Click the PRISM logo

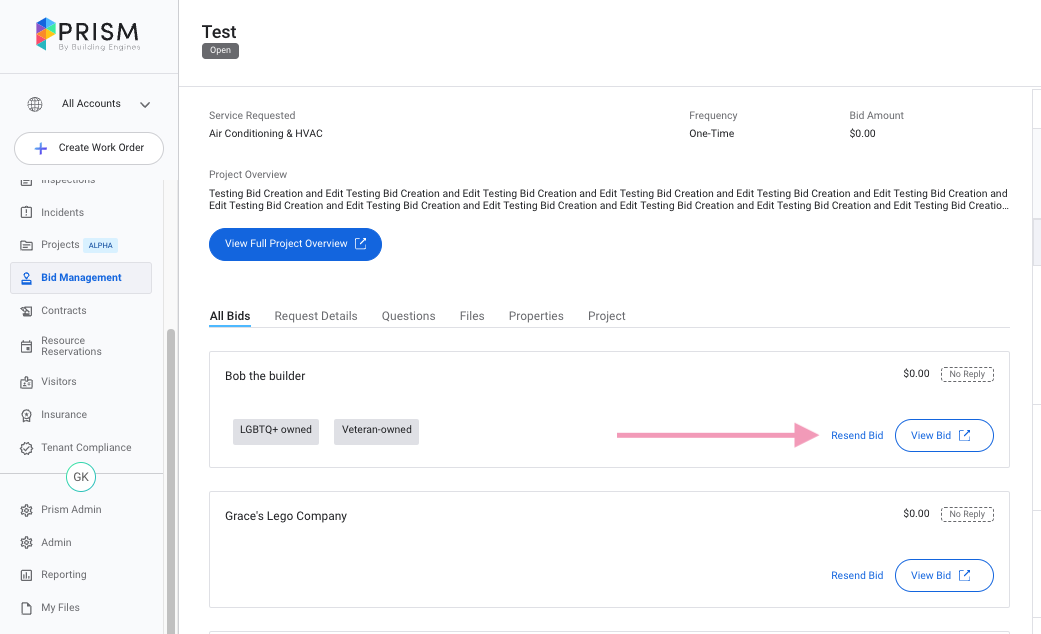88,35
